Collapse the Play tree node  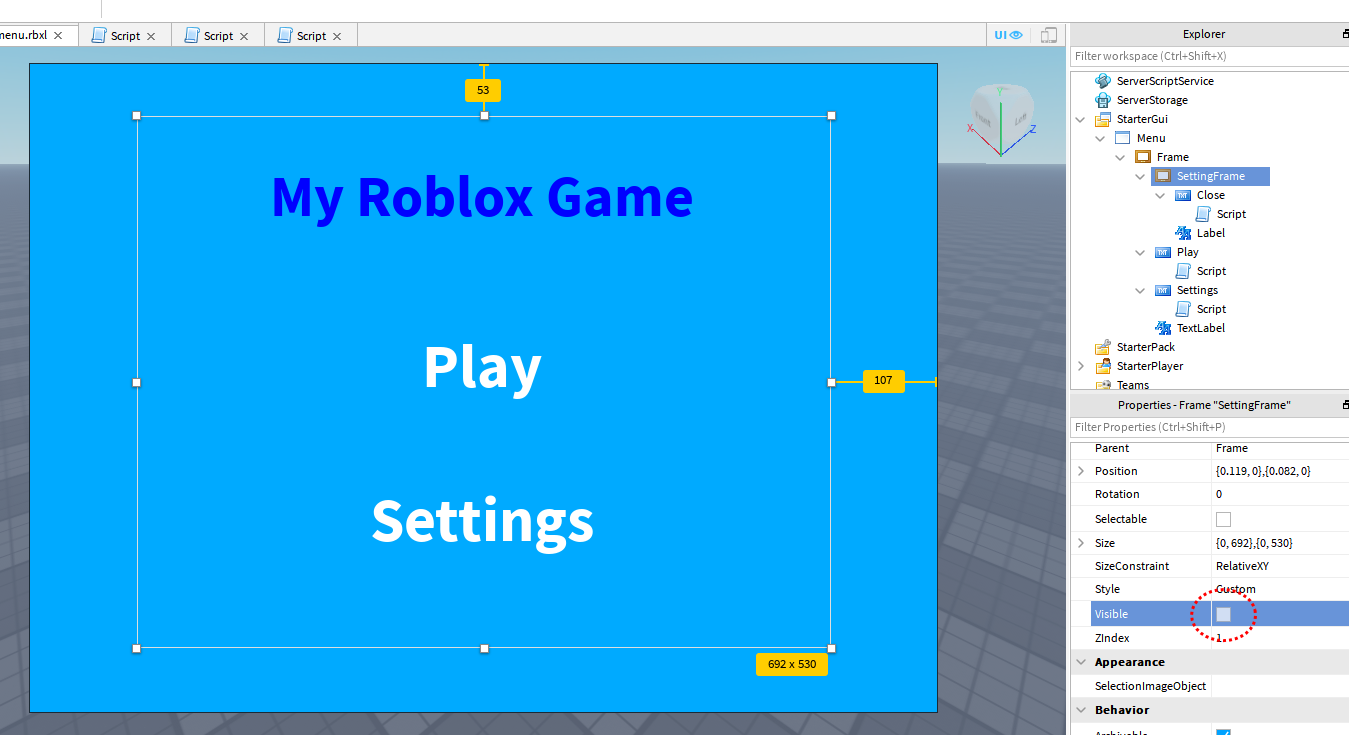coord(1140,252)
